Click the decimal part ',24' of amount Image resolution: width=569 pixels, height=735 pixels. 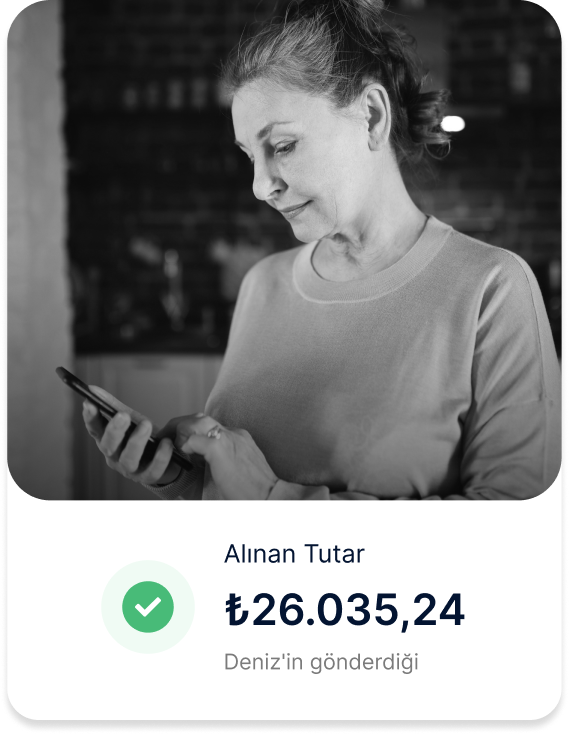(x=434, y=611)
